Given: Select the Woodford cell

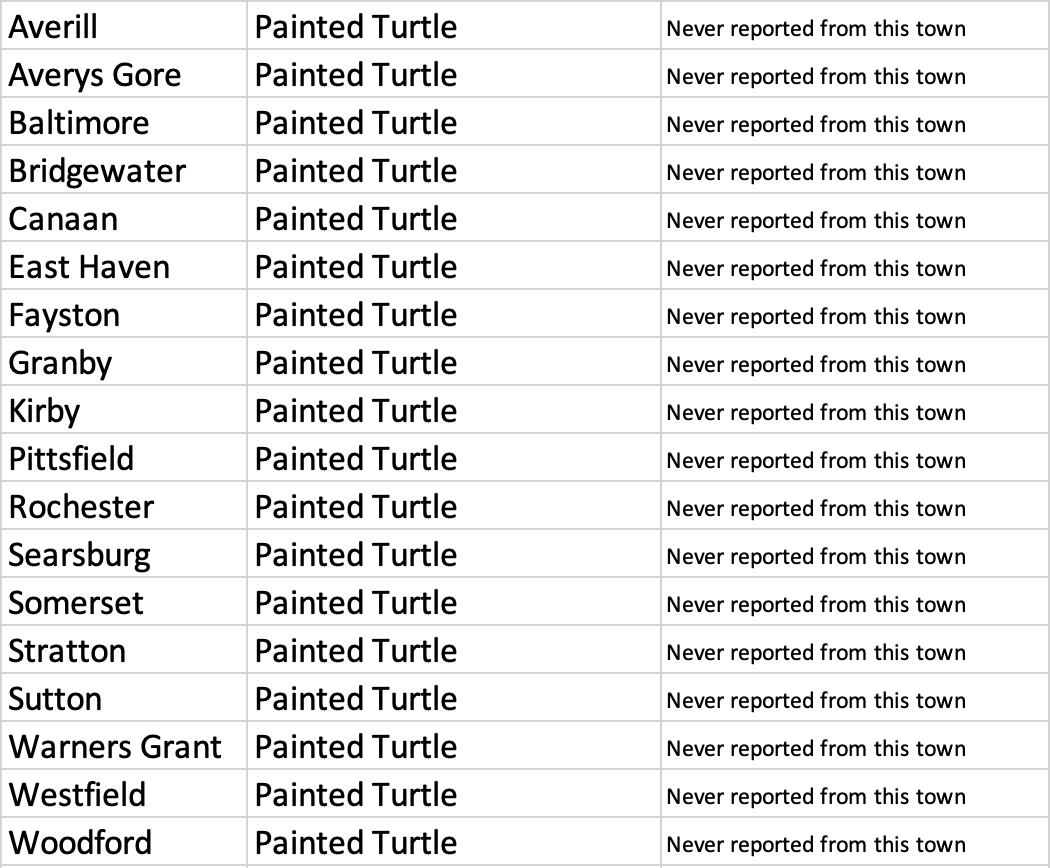Looking at the screenshot, I should click(124, 842).
